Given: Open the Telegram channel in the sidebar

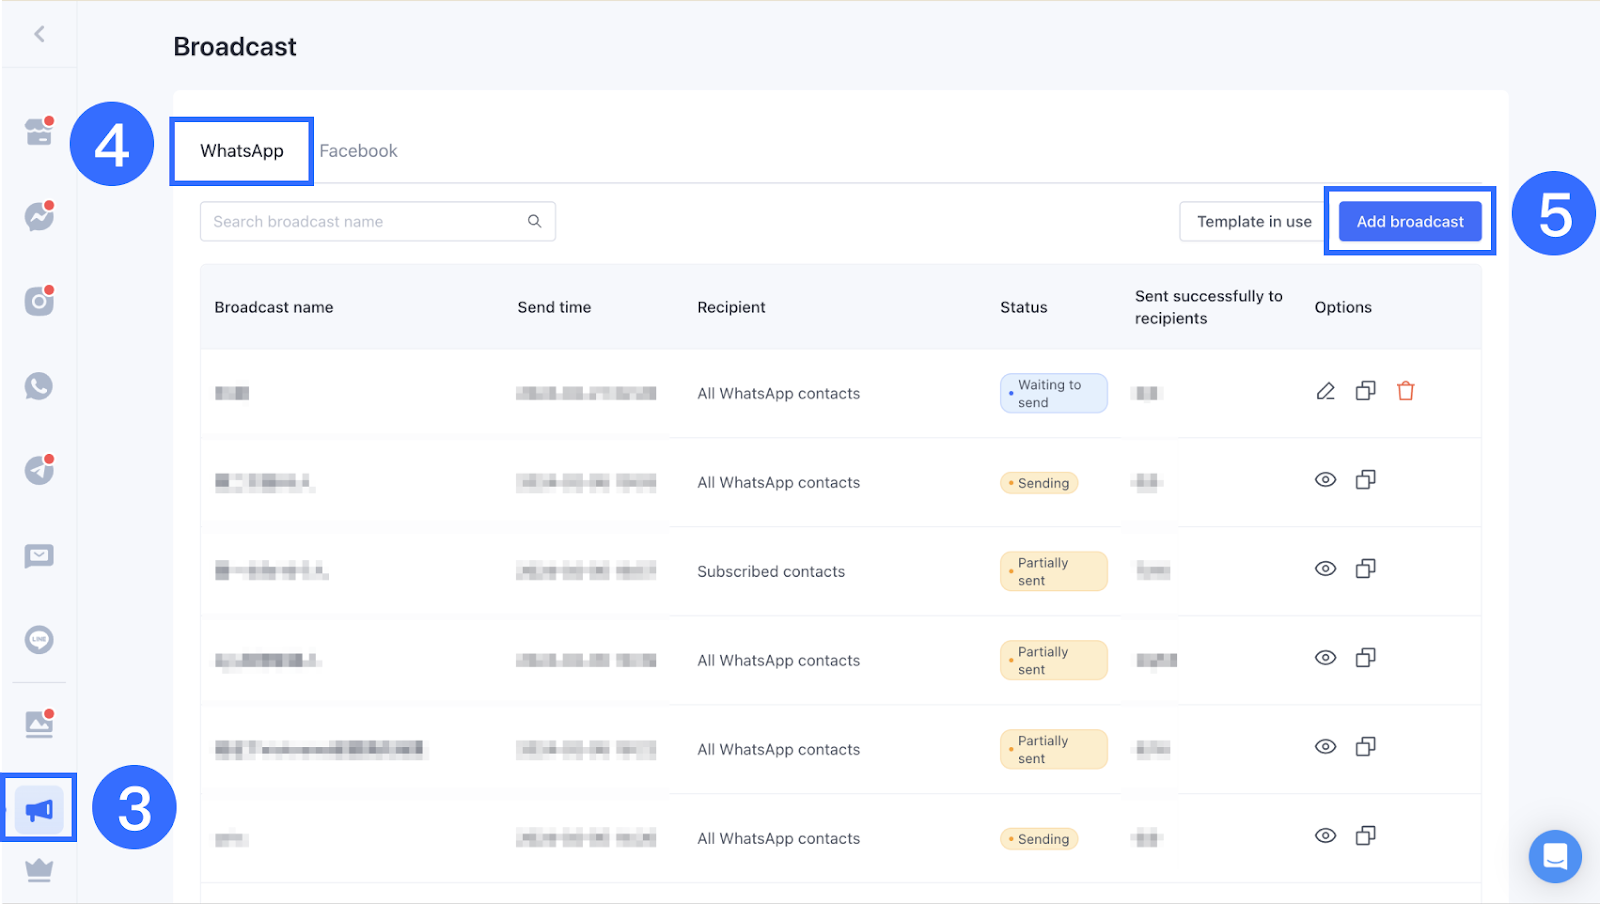Looking at the screenshot, I should click(39, 470).
